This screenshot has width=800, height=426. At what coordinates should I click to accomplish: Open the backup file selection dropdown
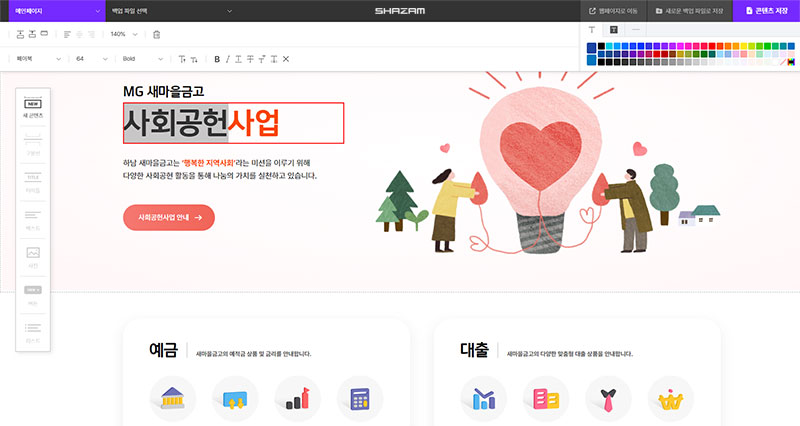(172, 11)
